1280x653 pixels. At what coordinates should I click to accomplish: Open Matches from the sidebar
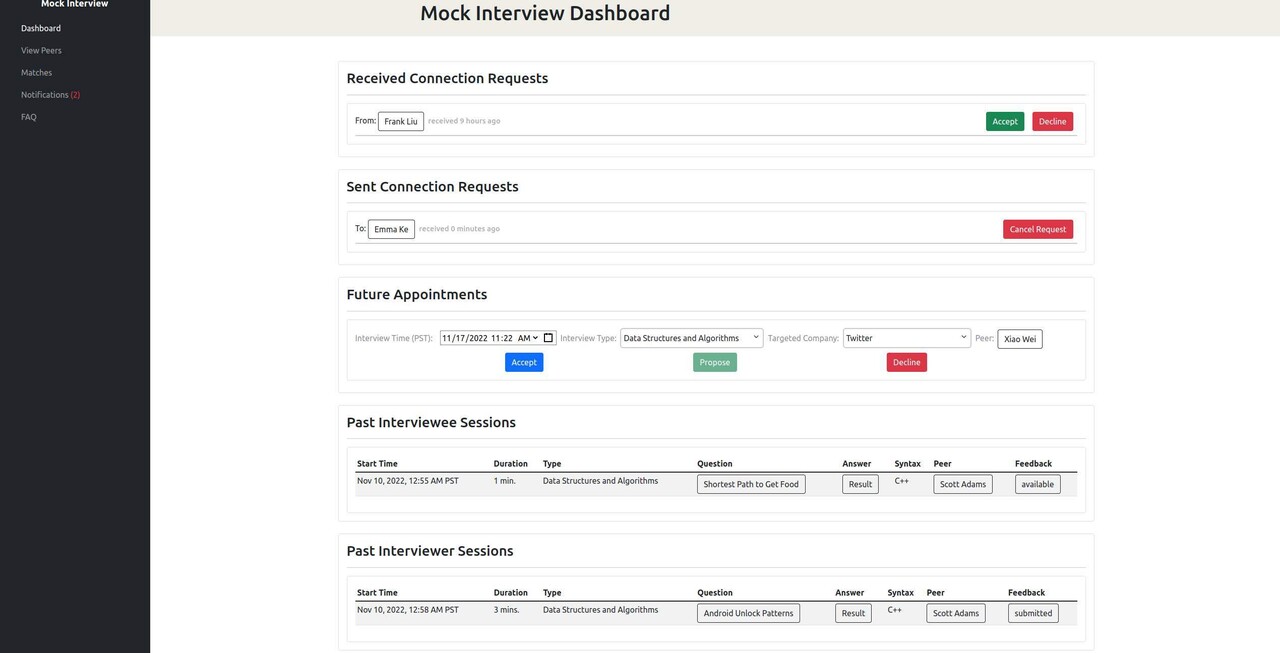(x=36, y=71)
